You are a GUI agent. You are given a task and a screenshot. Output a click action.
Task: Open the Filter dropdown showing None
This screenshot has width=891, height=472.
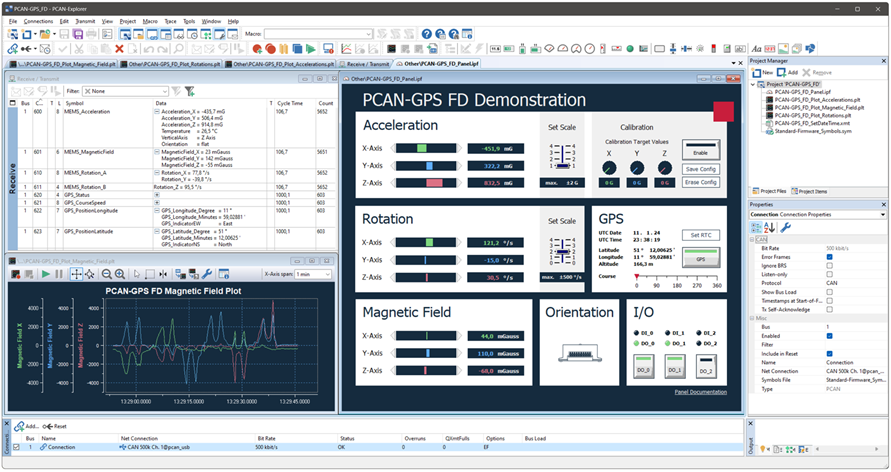(x=126, y=91)
